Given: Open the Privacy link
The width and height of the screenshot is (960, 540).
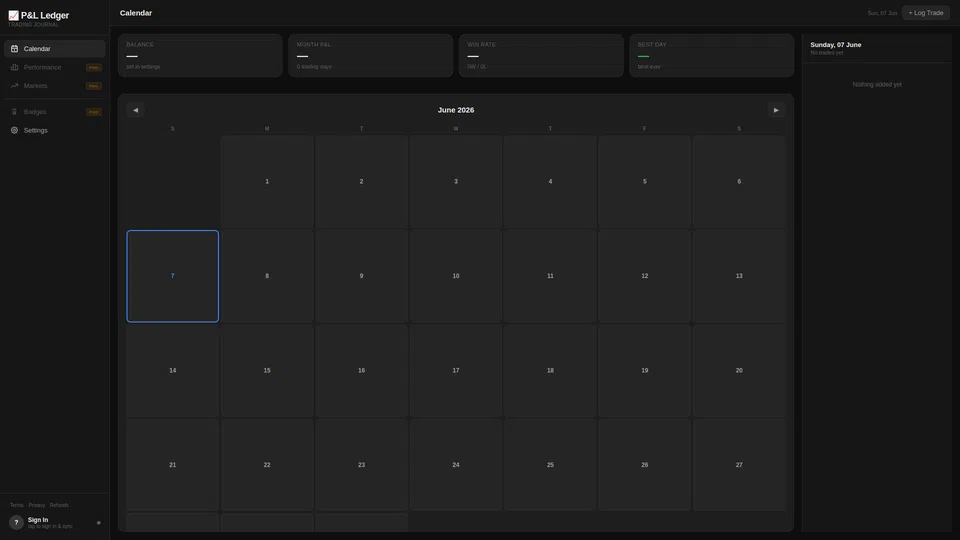Looking at the screenshot, I should click(x=37, y=505).
